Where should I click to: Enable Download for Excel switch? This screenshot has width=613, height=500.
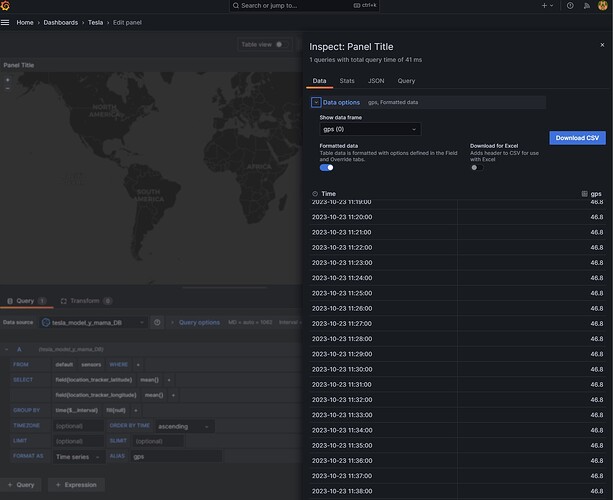tap(476, 167)
